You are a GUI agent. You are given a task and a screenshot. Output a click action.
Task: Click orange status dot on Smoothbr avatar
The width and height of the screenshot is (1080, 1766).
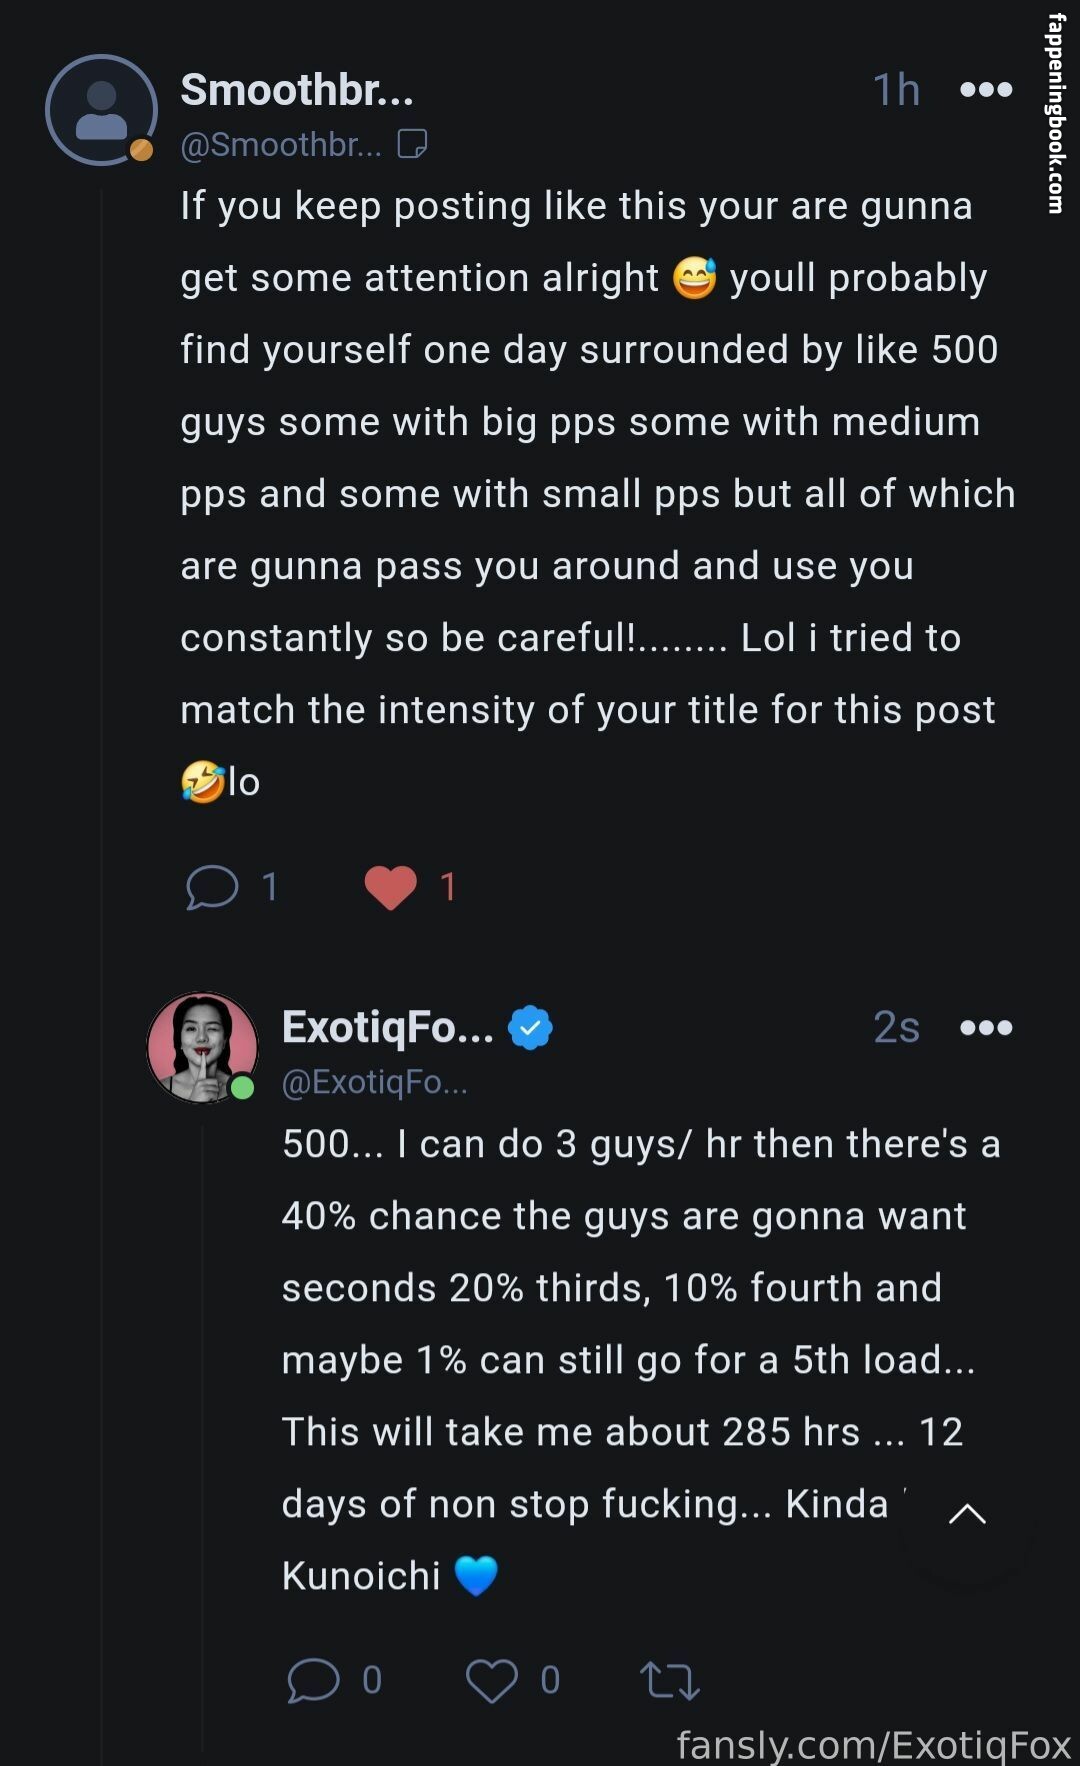click(142, 150)
